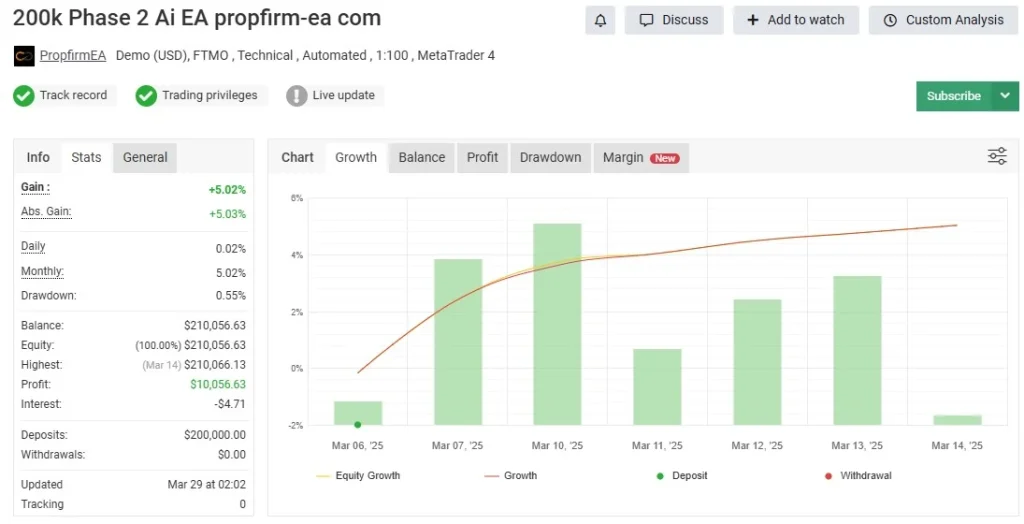Click the Live update label
1024x524 pixels.
click(344, 95)
